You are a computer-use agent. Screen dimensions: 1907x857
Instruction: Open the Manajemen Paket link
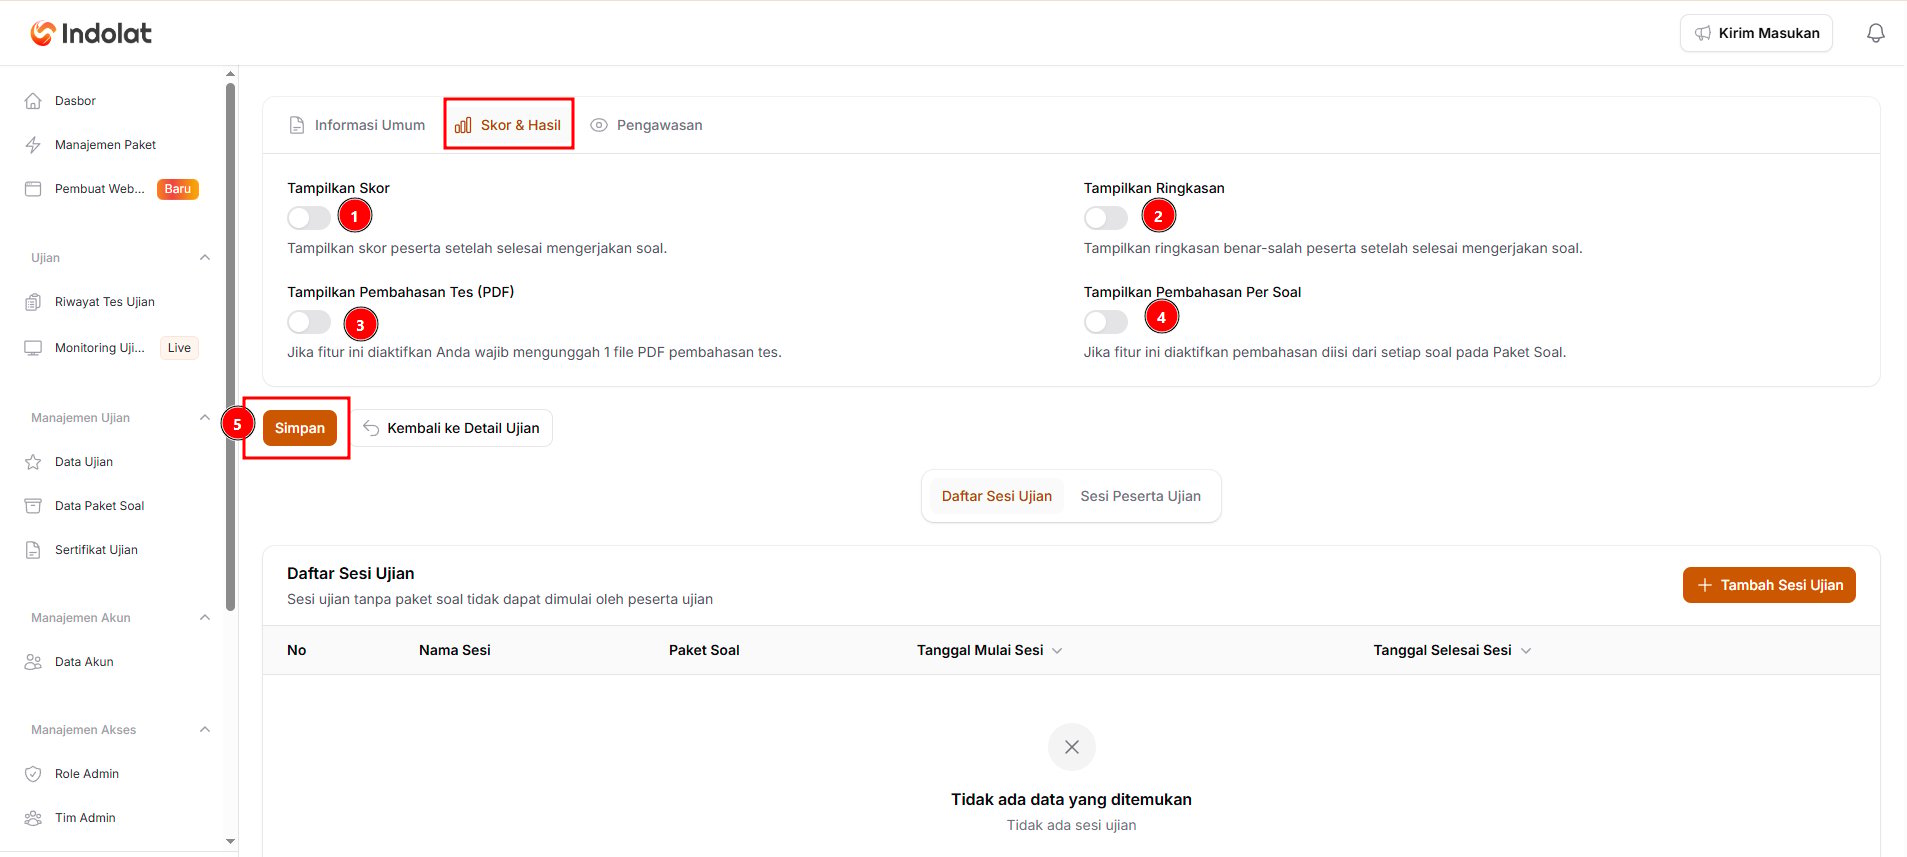tap(105, 145)
